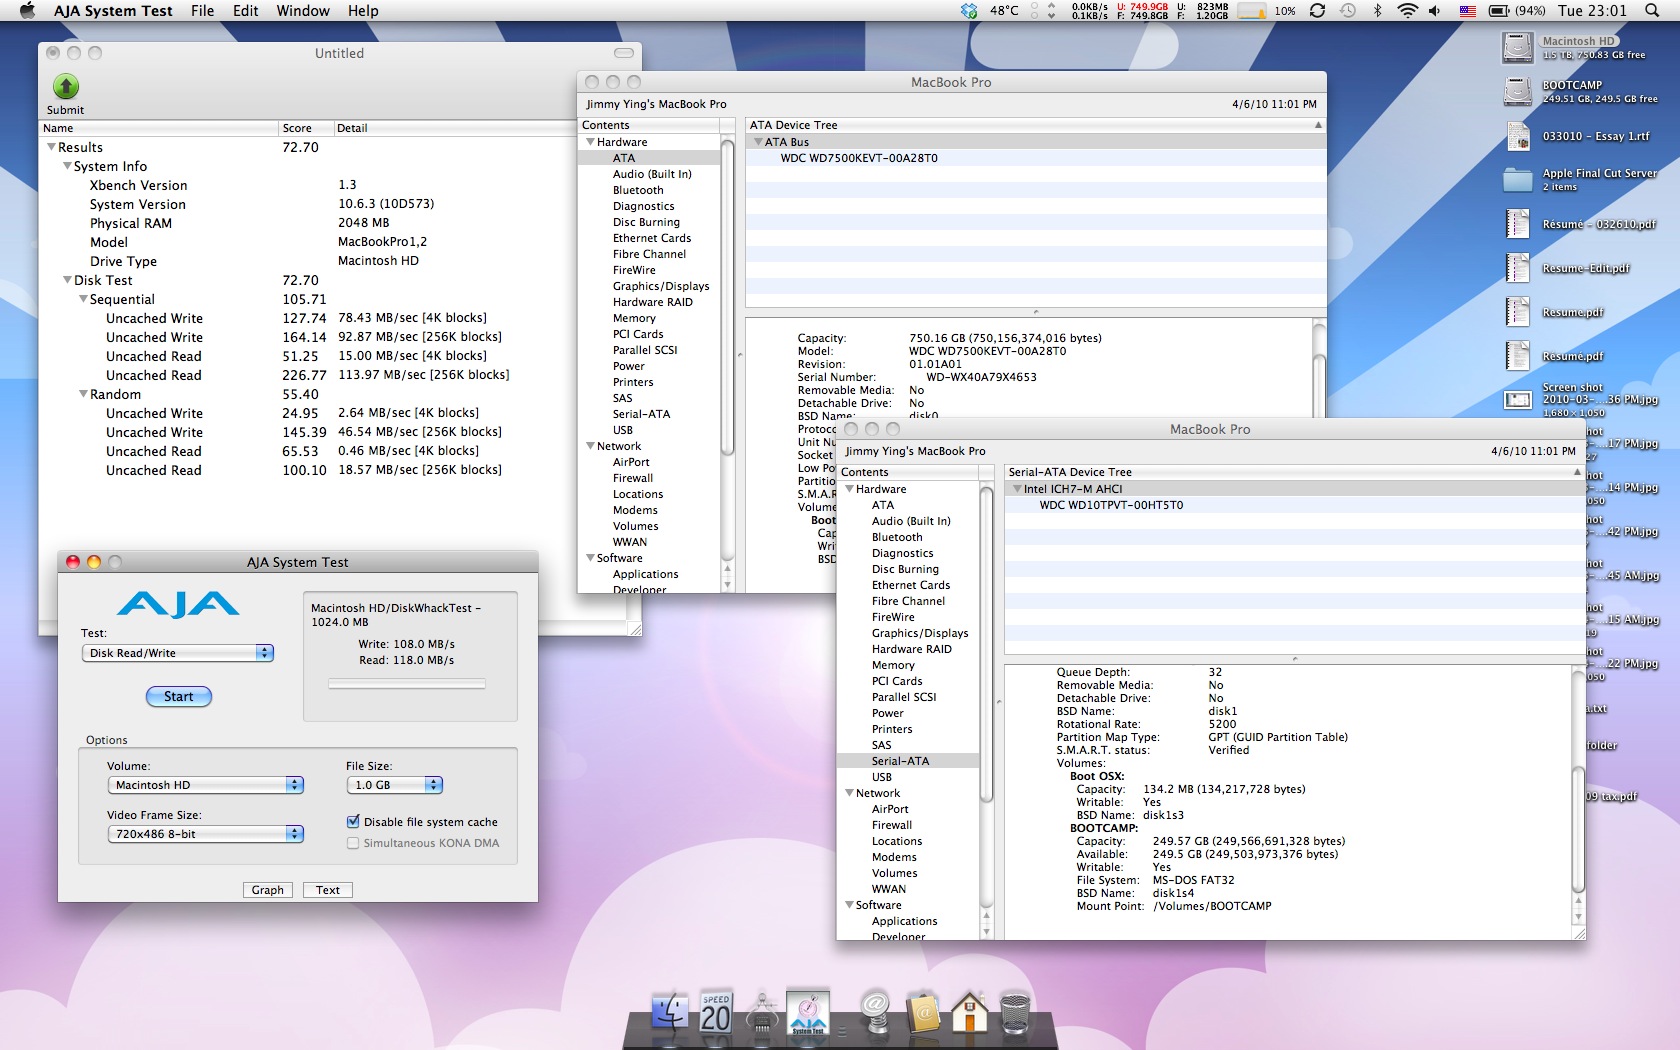Collapse Hardware in front MacBook Pro window

coord(849,489)
